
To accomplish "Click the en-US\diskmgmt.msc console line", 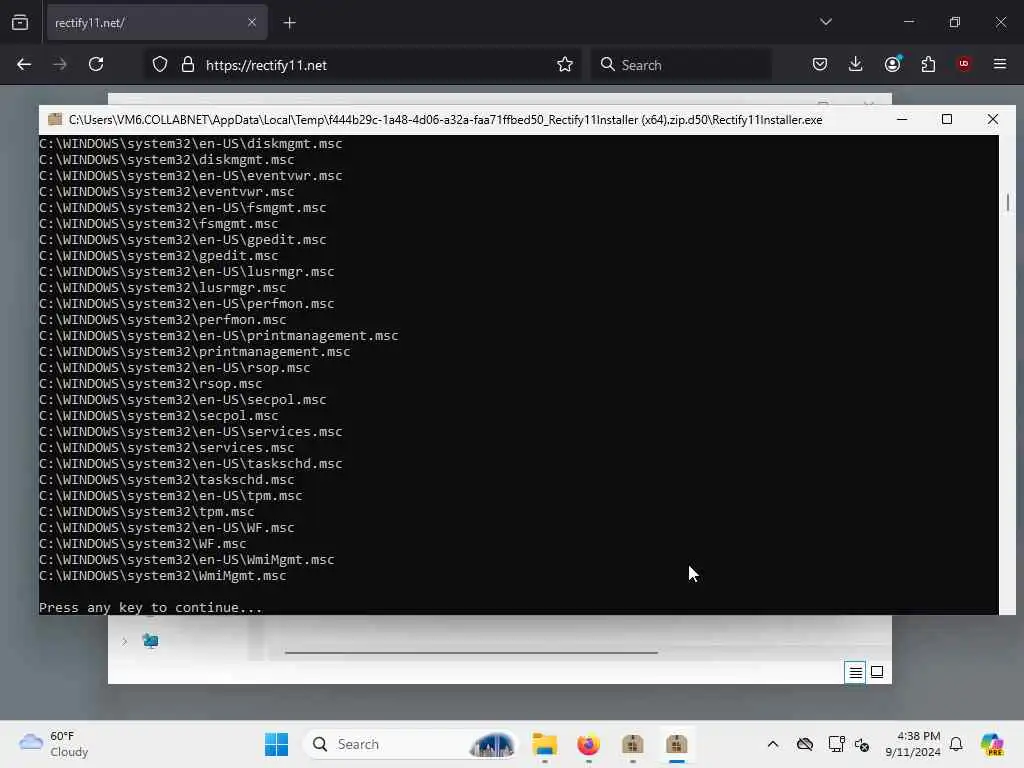I will pos(190,144).
